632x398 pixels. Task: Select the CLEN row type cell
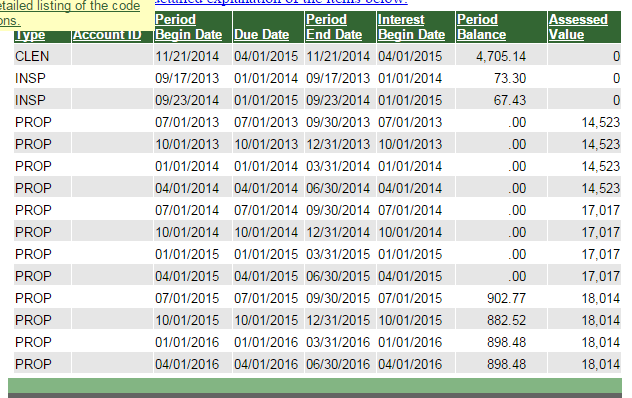pyautogui.click(x=42, y=56)
